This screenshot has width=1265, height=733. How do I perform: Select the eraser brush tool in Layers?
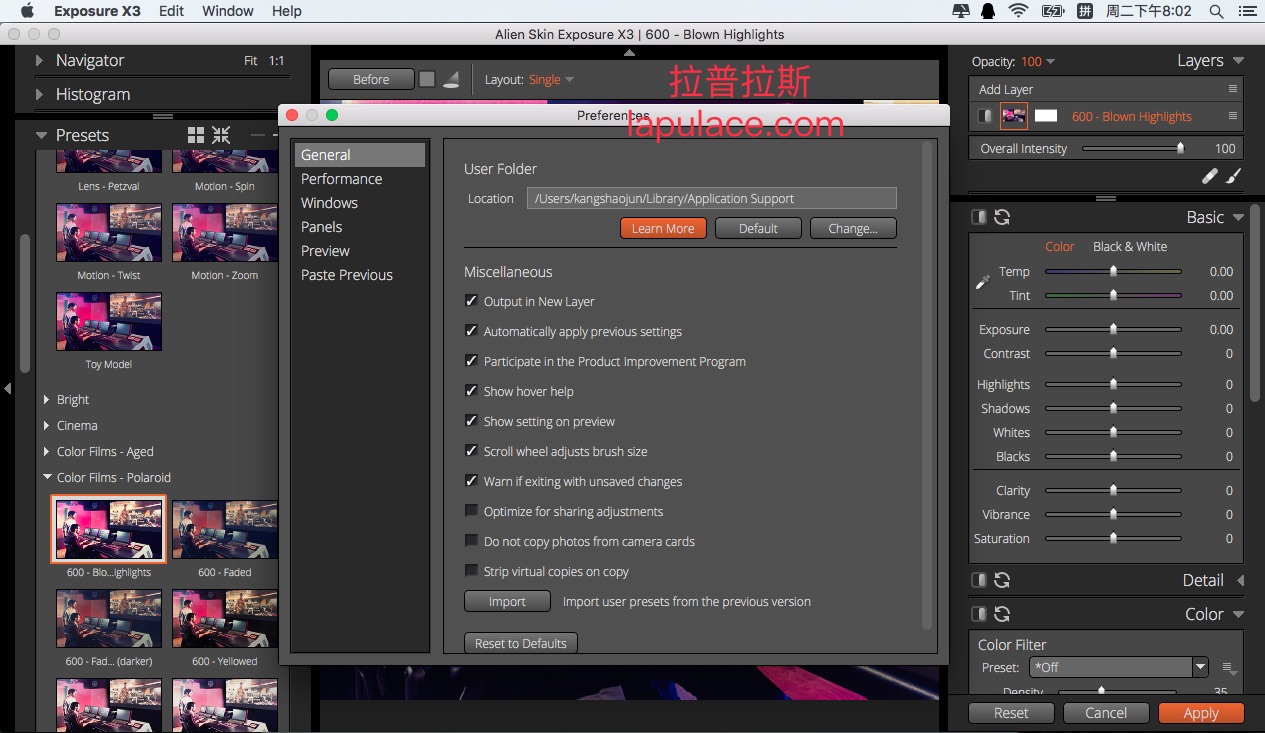[x=1209, y=176]
